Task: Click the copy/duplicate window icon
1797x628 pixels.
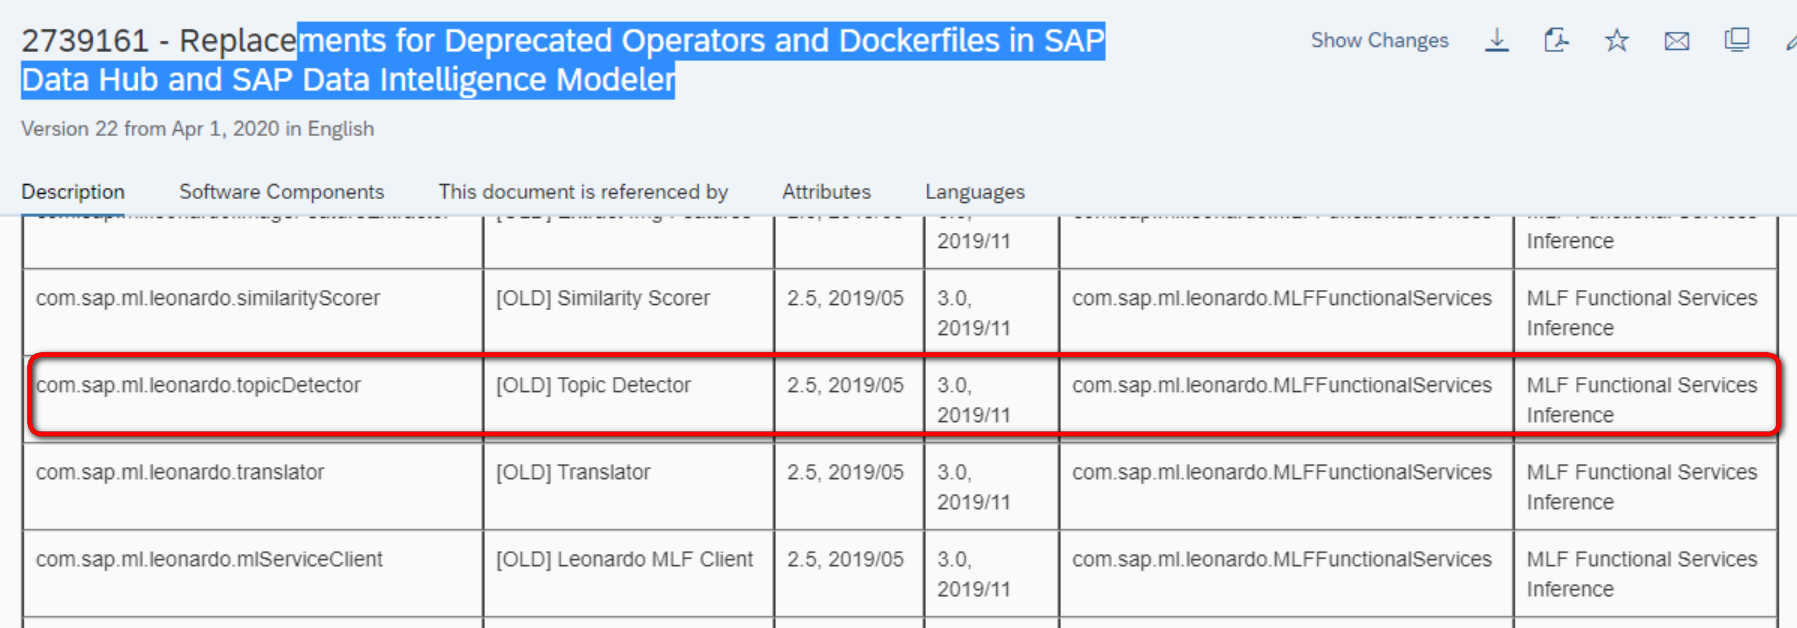Action: [x=1737, y=40]
